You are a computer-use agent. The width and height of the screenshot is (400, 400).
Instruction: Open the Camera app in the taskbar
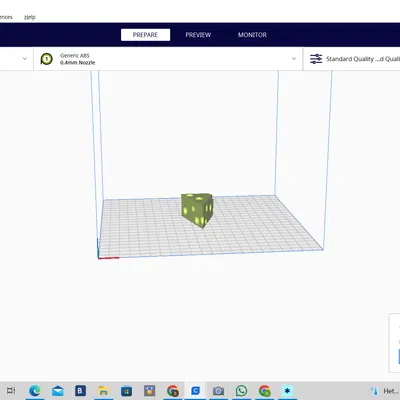point(218,390)
